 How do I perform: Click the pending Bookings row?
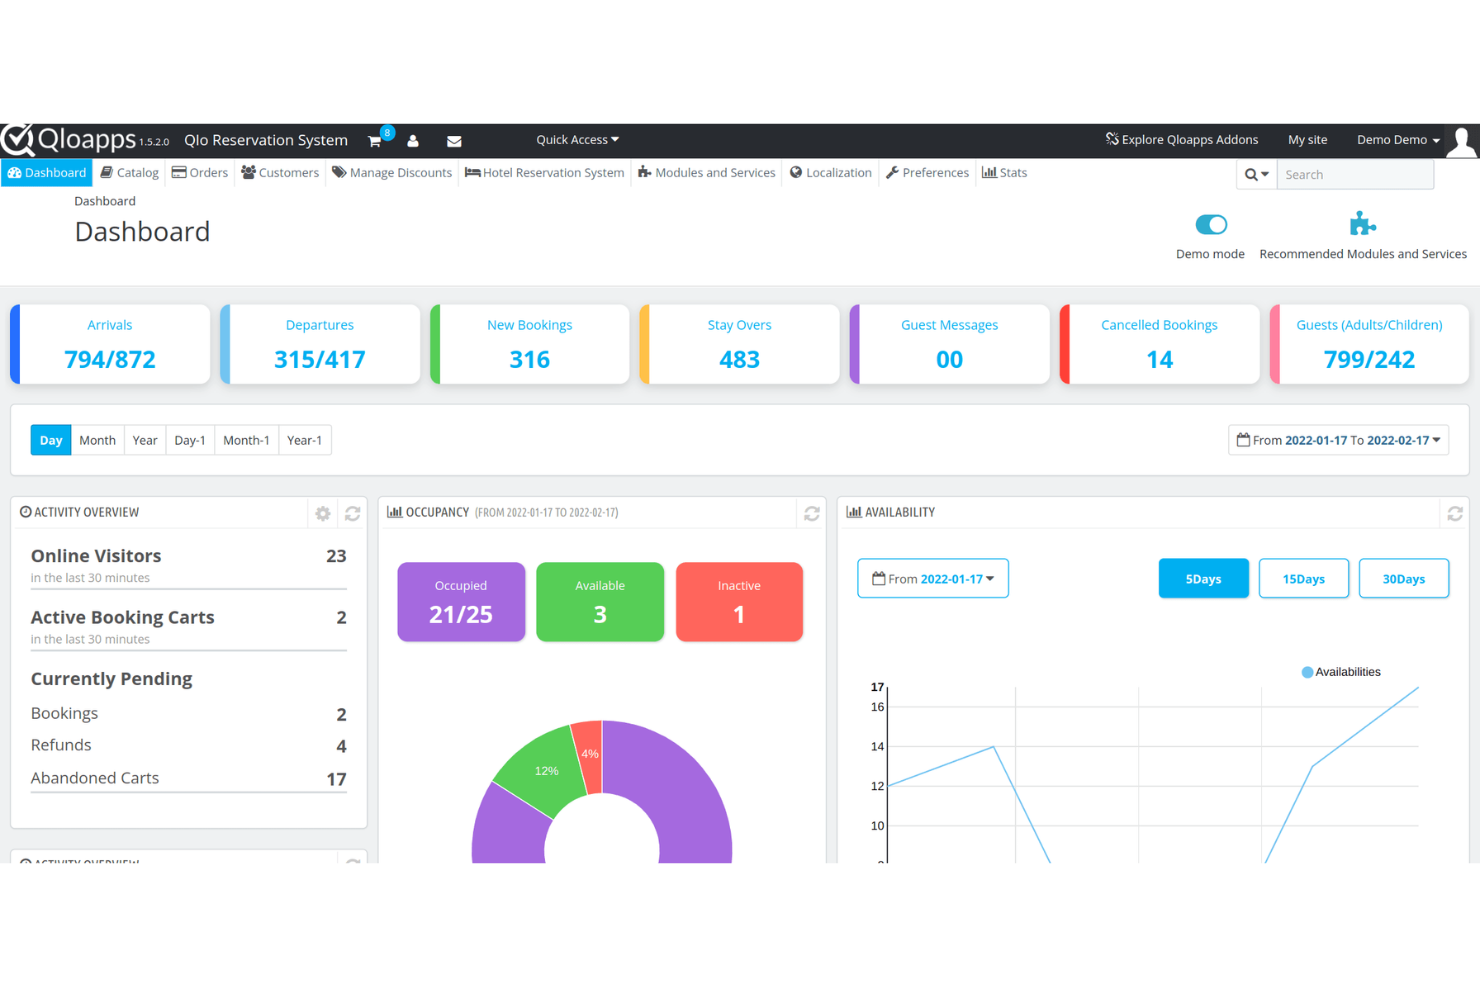coord(189,714)
